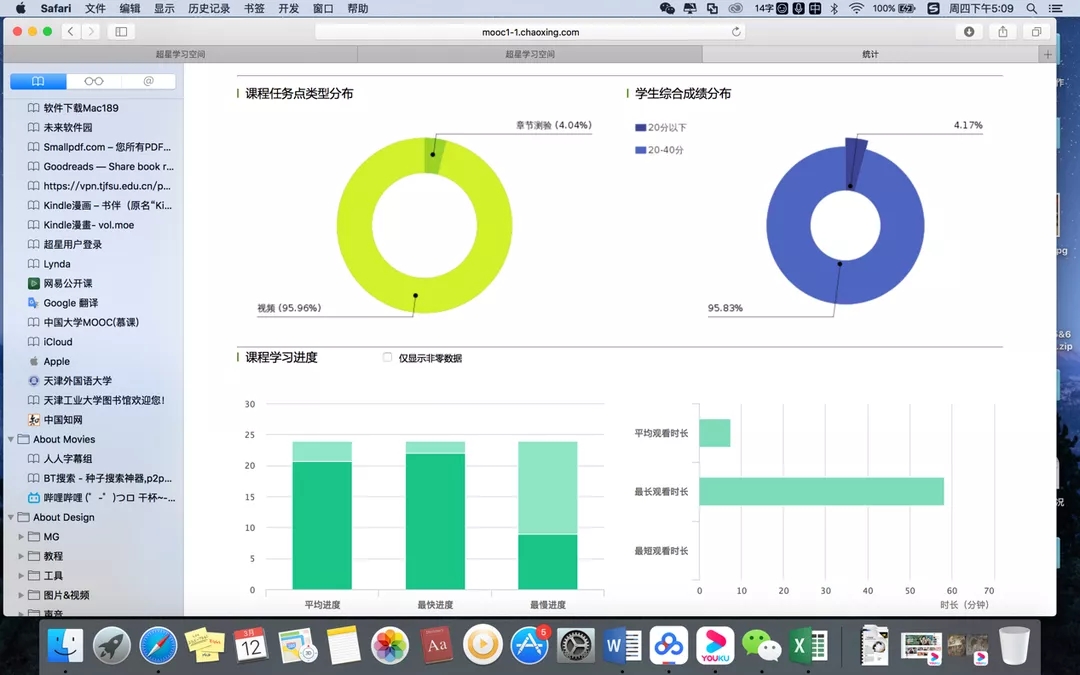Switch to the 统计 tab
The image size is (1080, 675).
tap(870, 54)
